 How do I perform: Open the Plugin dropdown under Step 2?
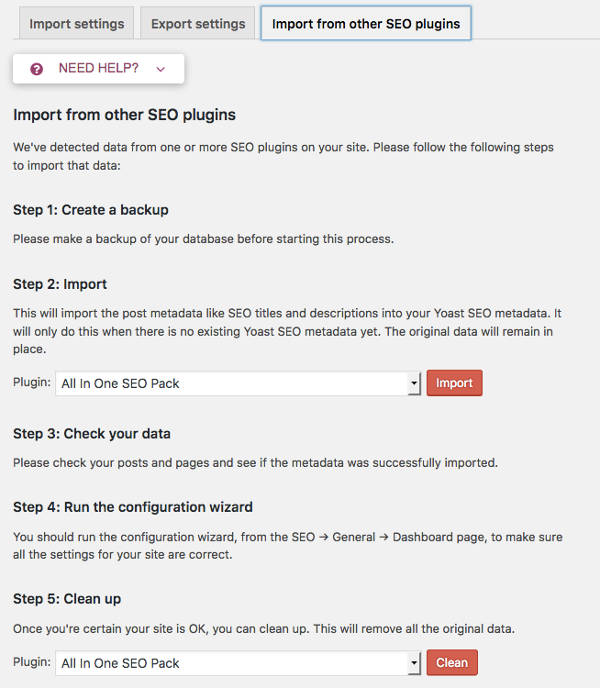(238, 383)
